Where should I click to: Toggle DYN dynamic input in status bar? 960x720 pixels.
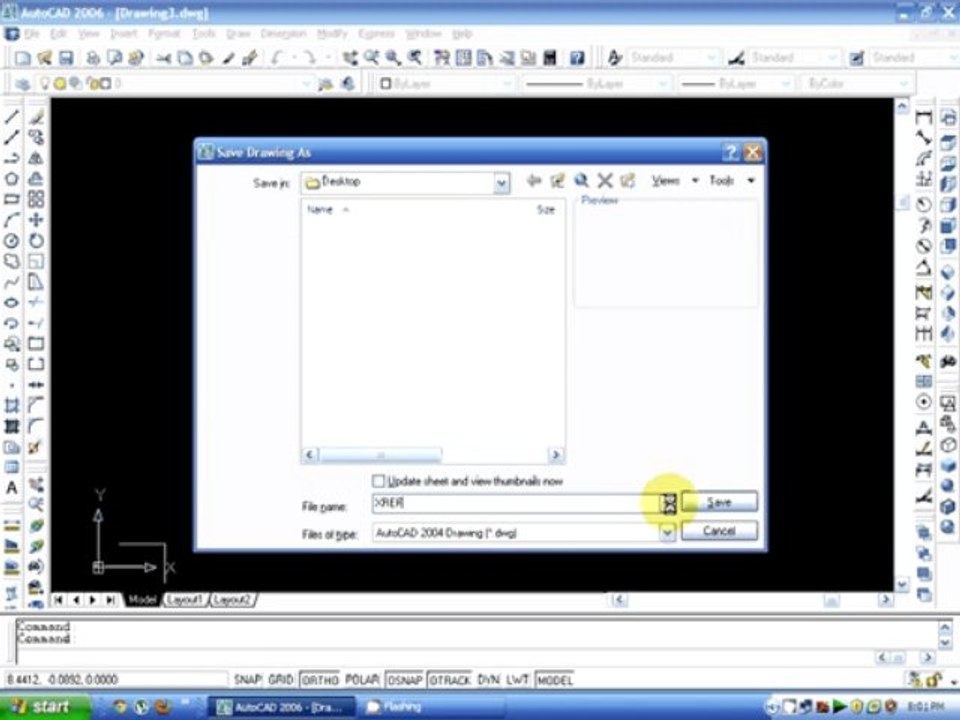[x=488, y=680]
